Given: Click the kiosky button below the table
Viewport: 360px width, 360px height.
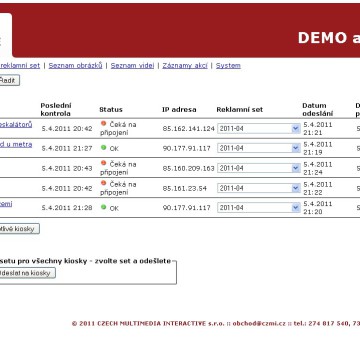Looking at the screenshot, I should point(19,229).
